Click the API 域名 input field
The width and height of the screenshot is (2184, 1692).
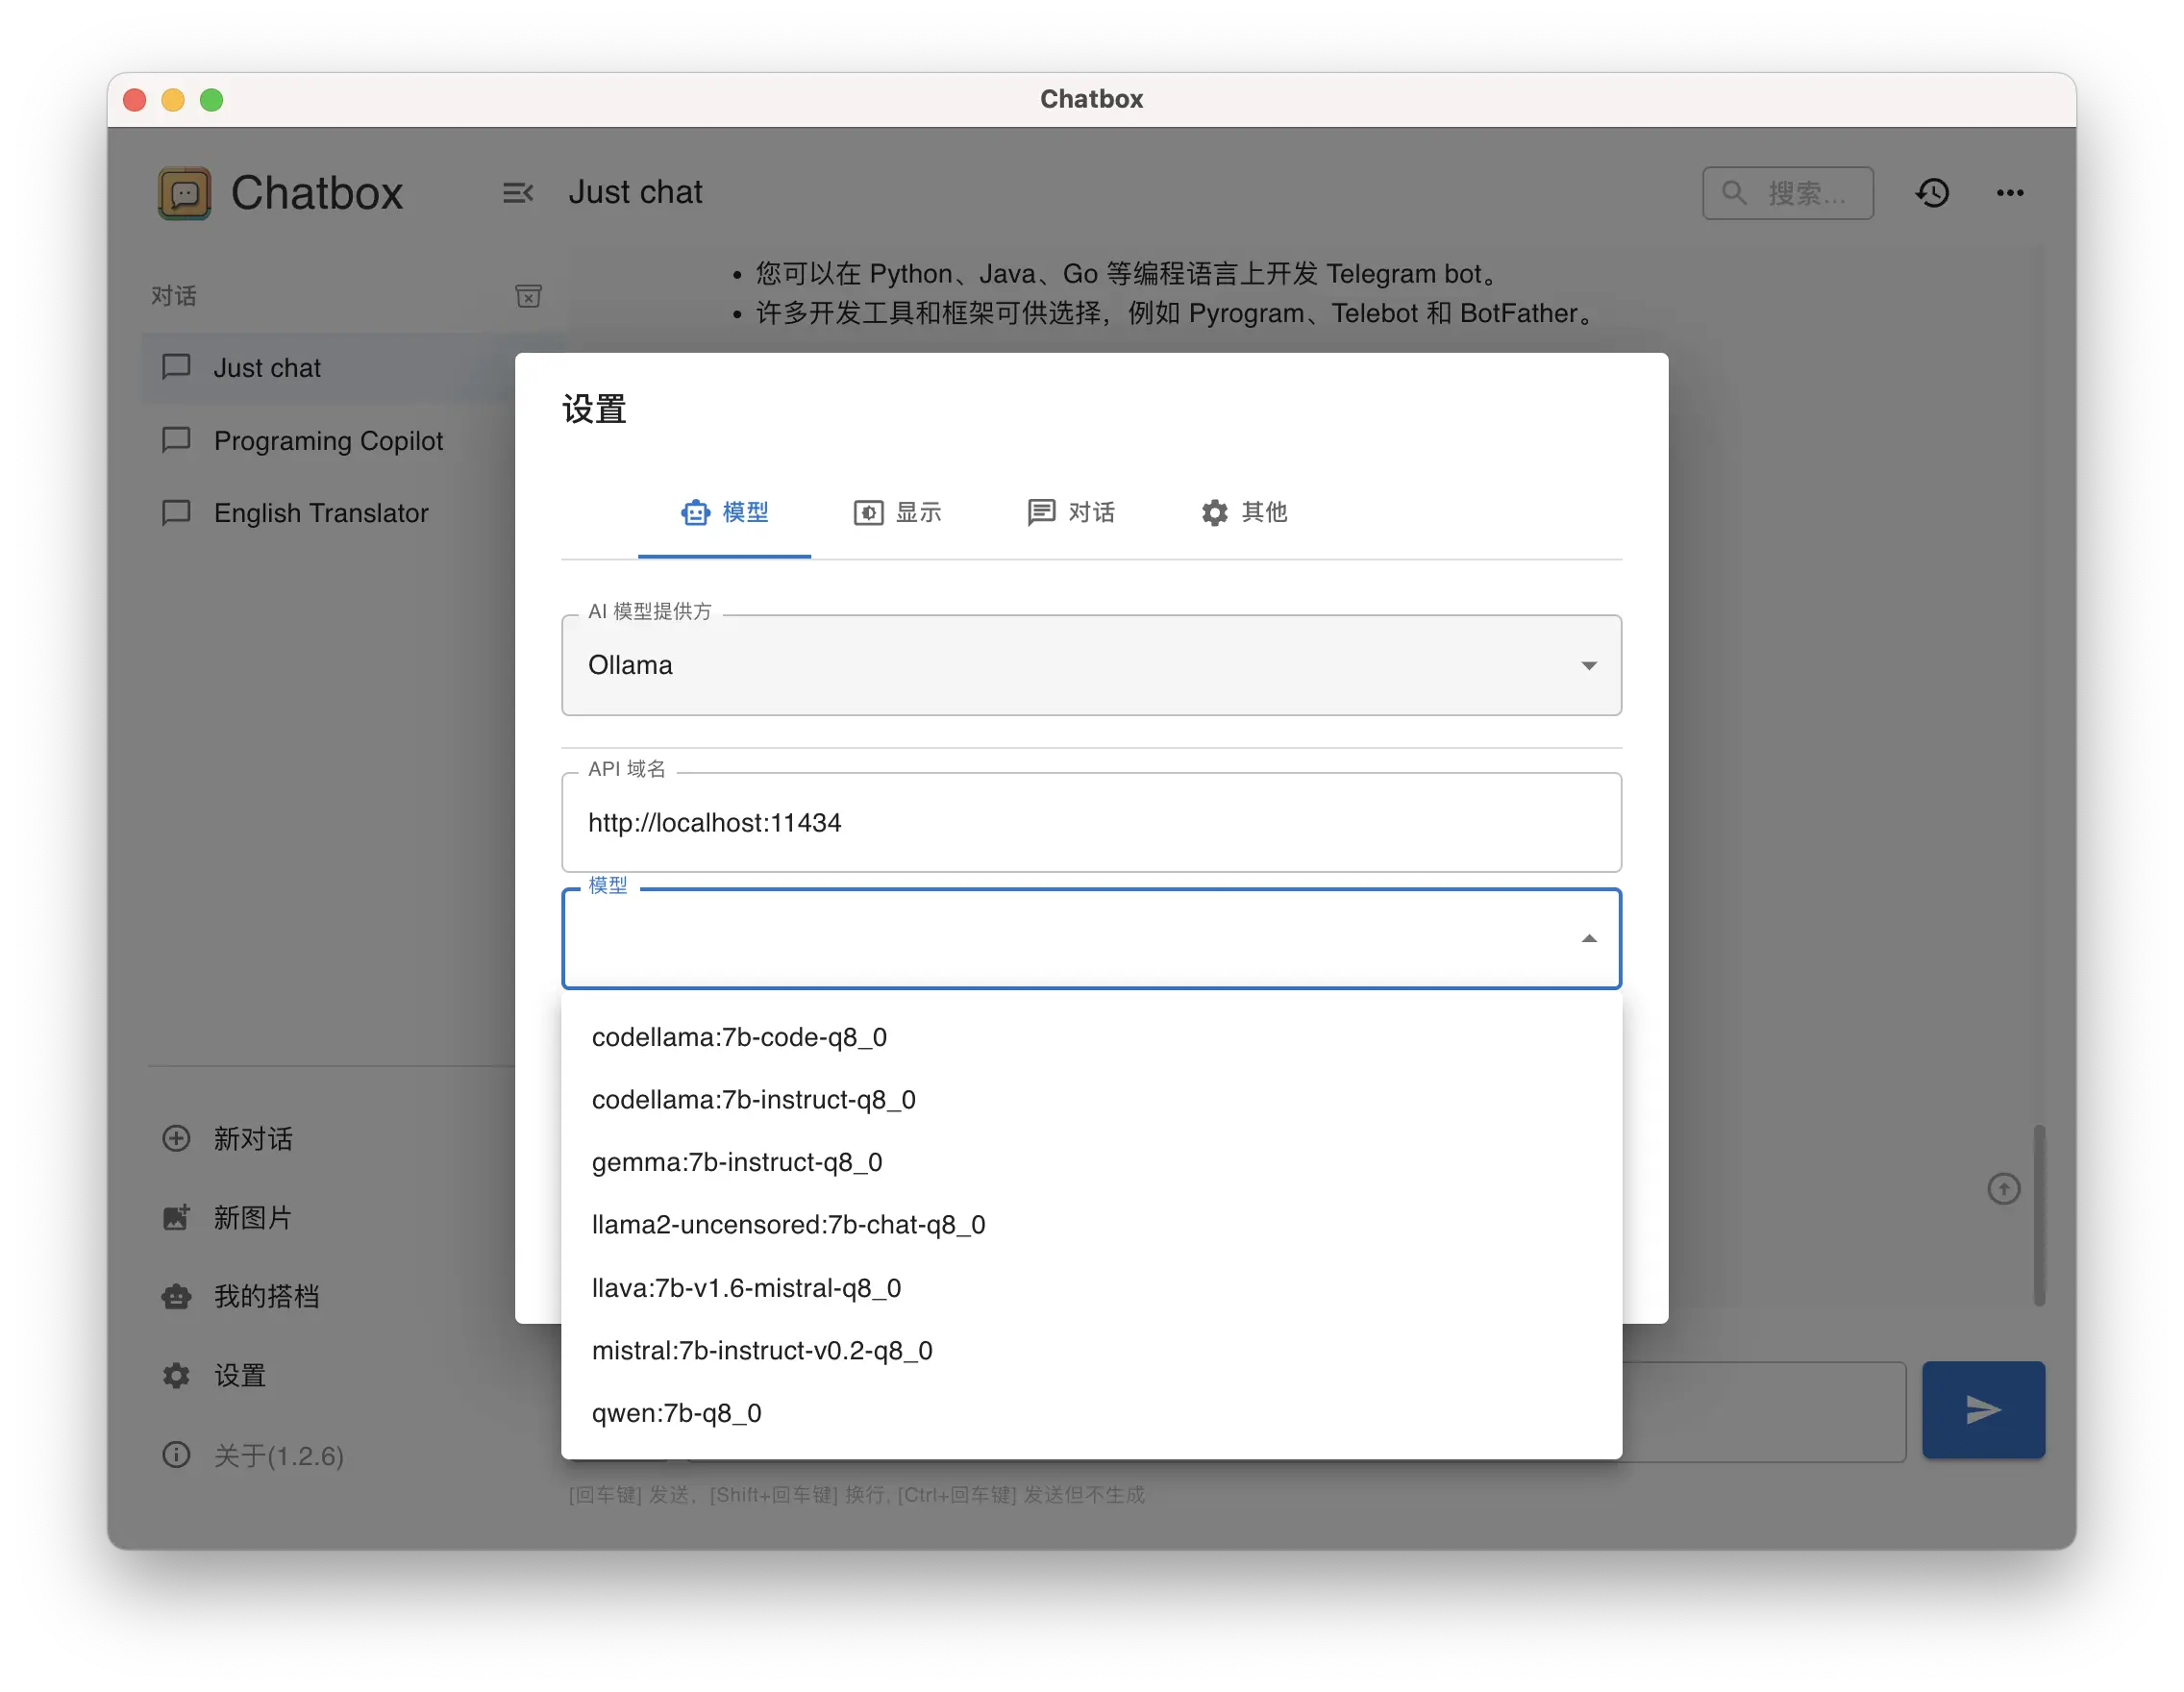tap(1090, 823)
